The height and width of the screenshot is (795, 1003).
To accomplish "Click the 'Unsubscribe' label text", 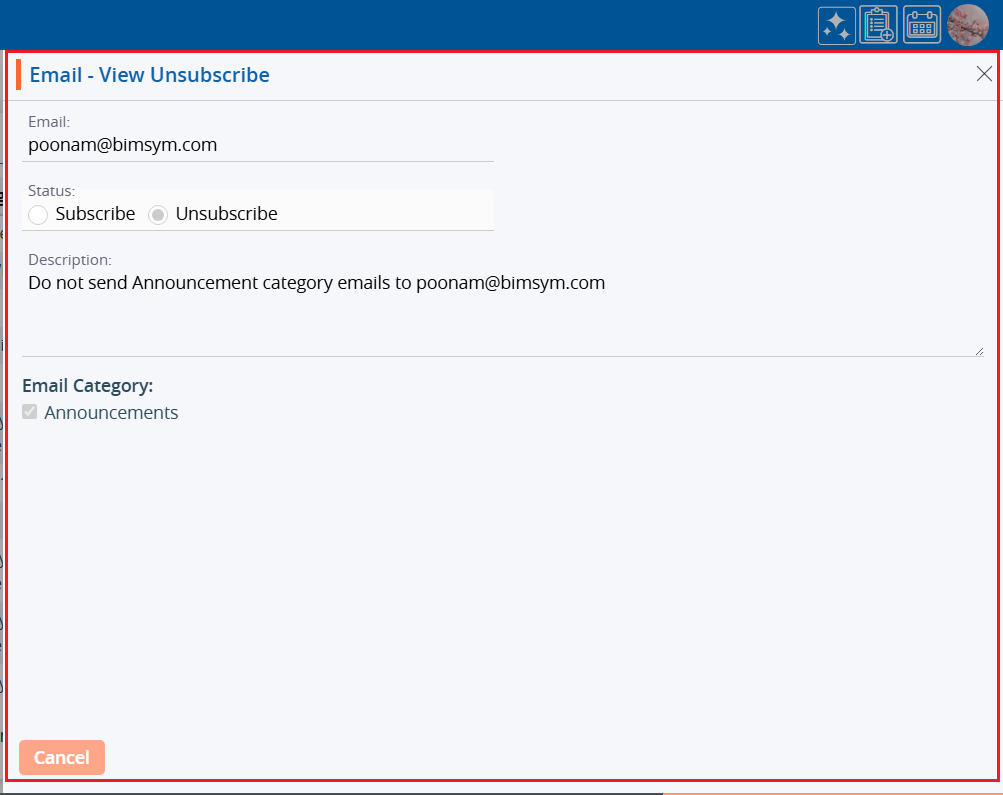I will 226,214.
